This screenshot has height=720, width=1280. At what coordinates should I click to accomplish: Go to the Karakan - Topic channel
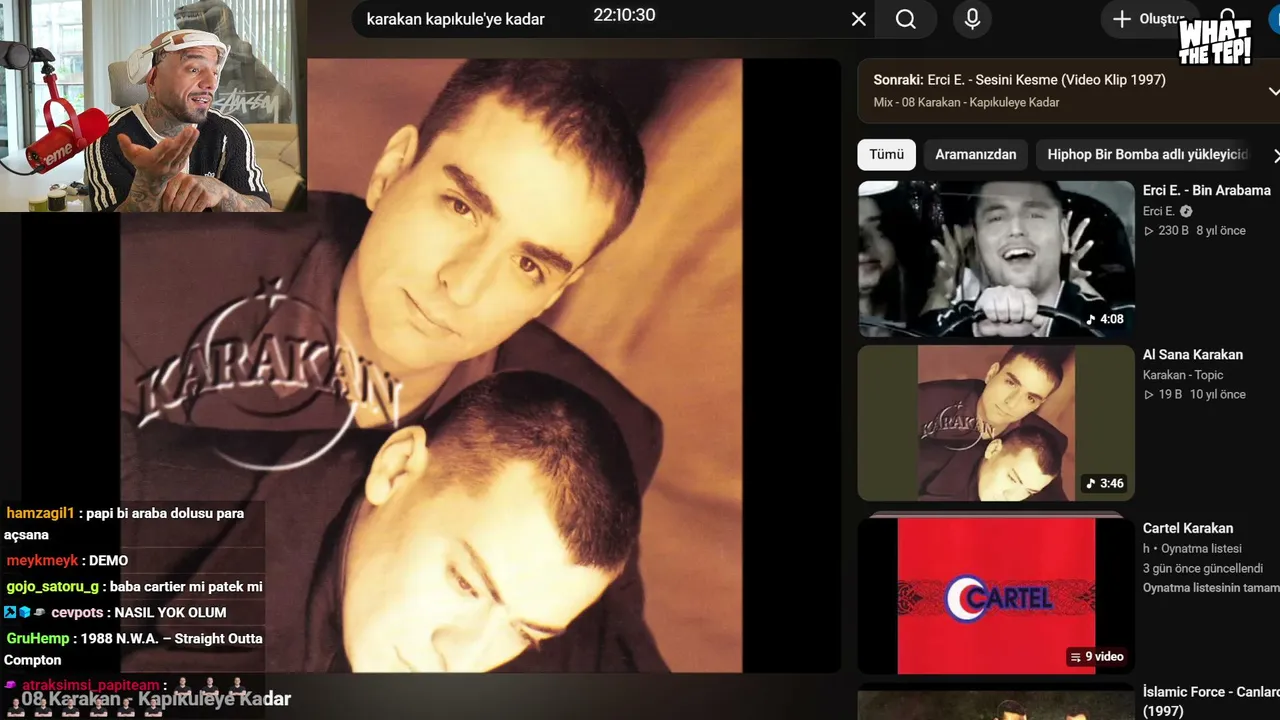pyautogui.click(x=1183, y=375)
